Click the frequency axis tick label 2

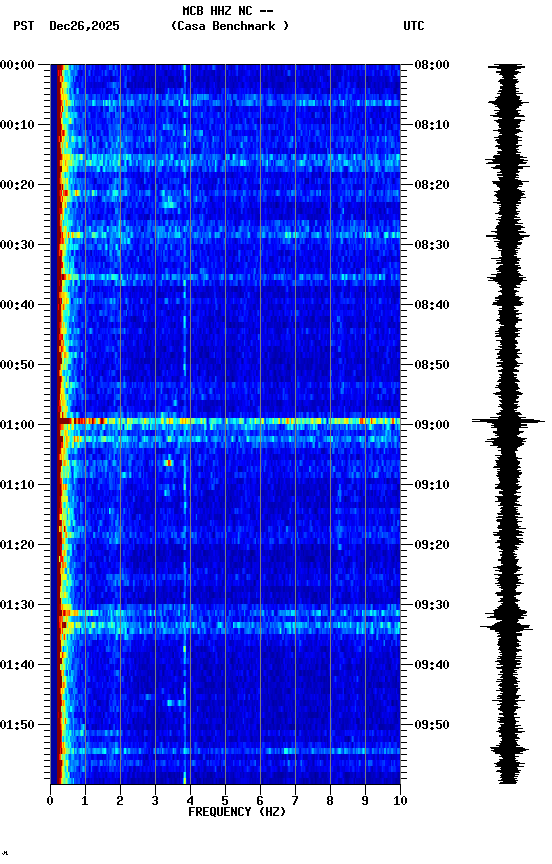pos(120,801)
